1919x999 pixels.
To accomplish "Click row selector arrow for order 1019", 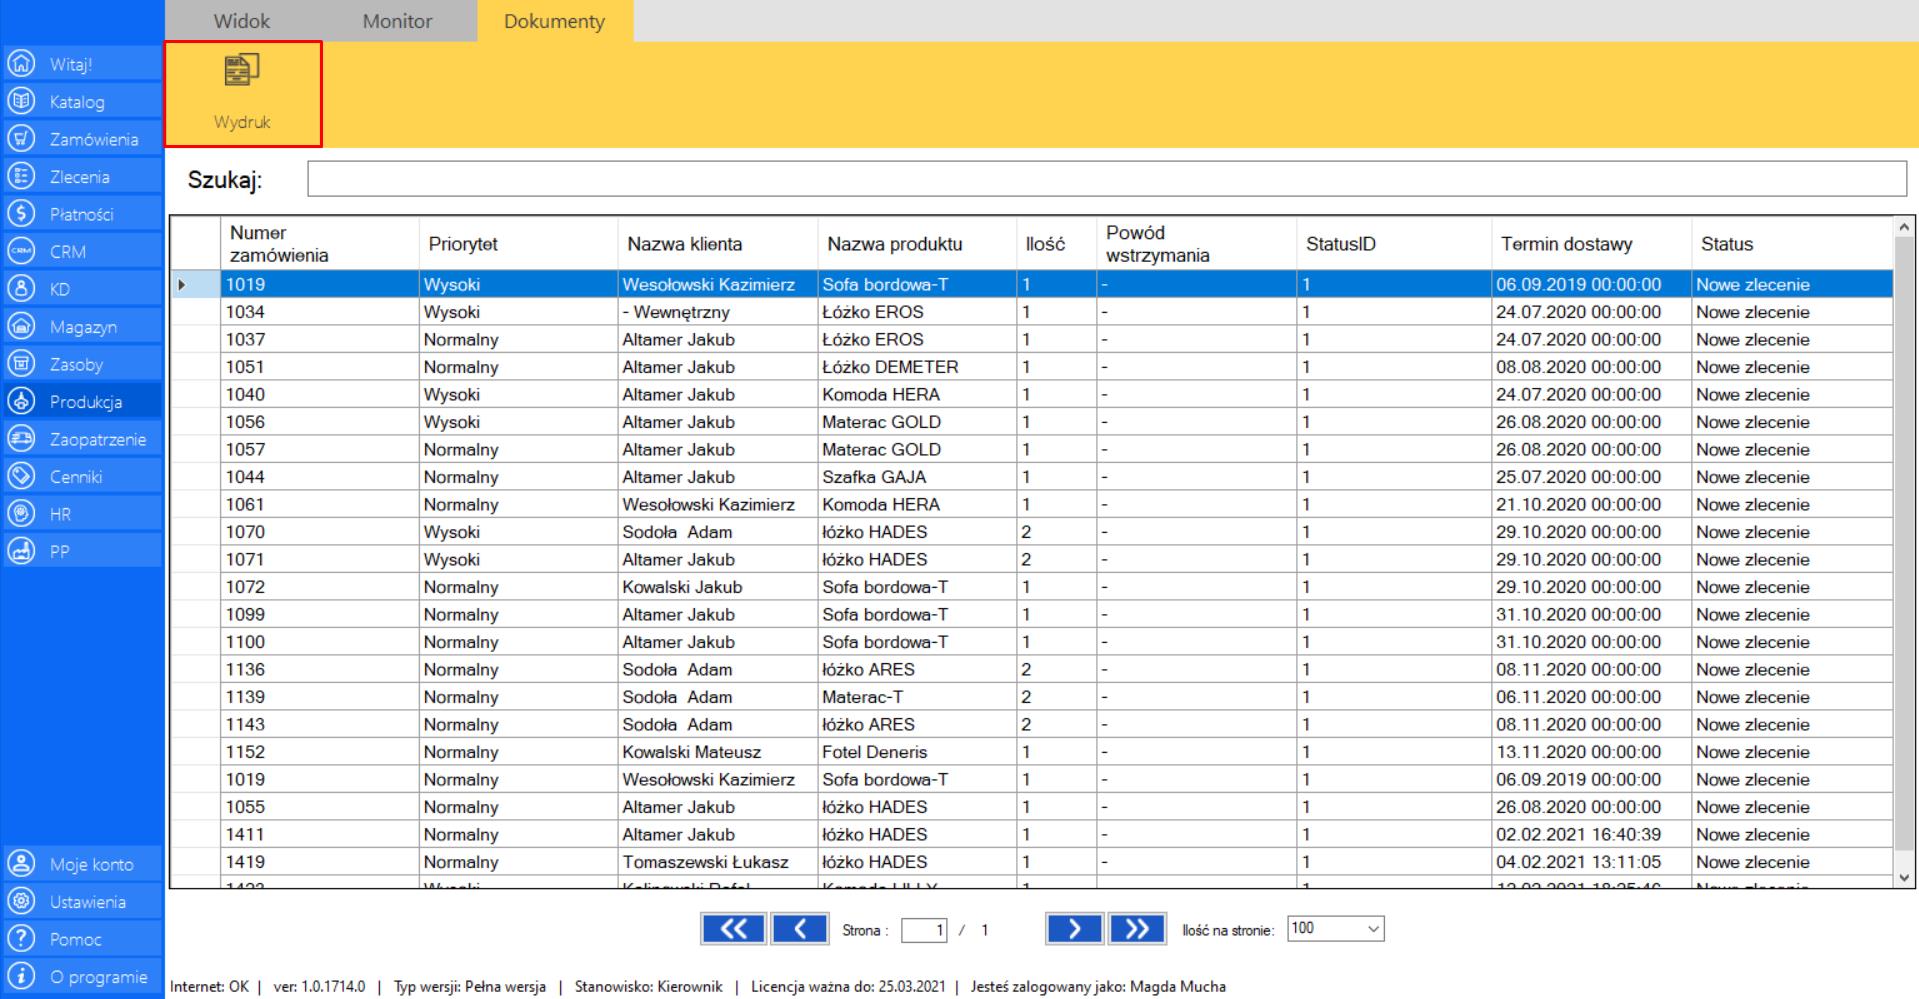I will tap(194, 284).
